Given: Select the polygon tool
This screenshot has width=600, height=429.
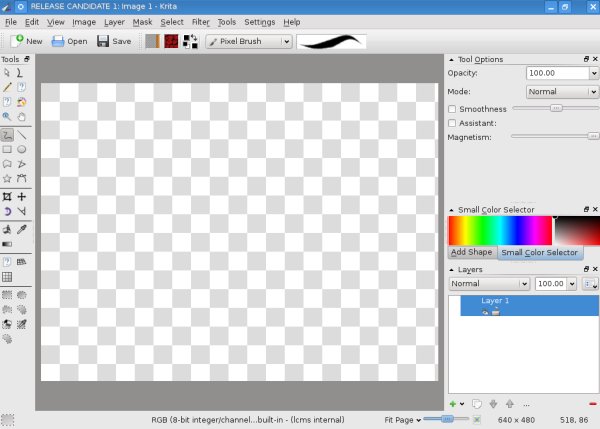Looking at the screenshot, I should [x=7, y=164].
